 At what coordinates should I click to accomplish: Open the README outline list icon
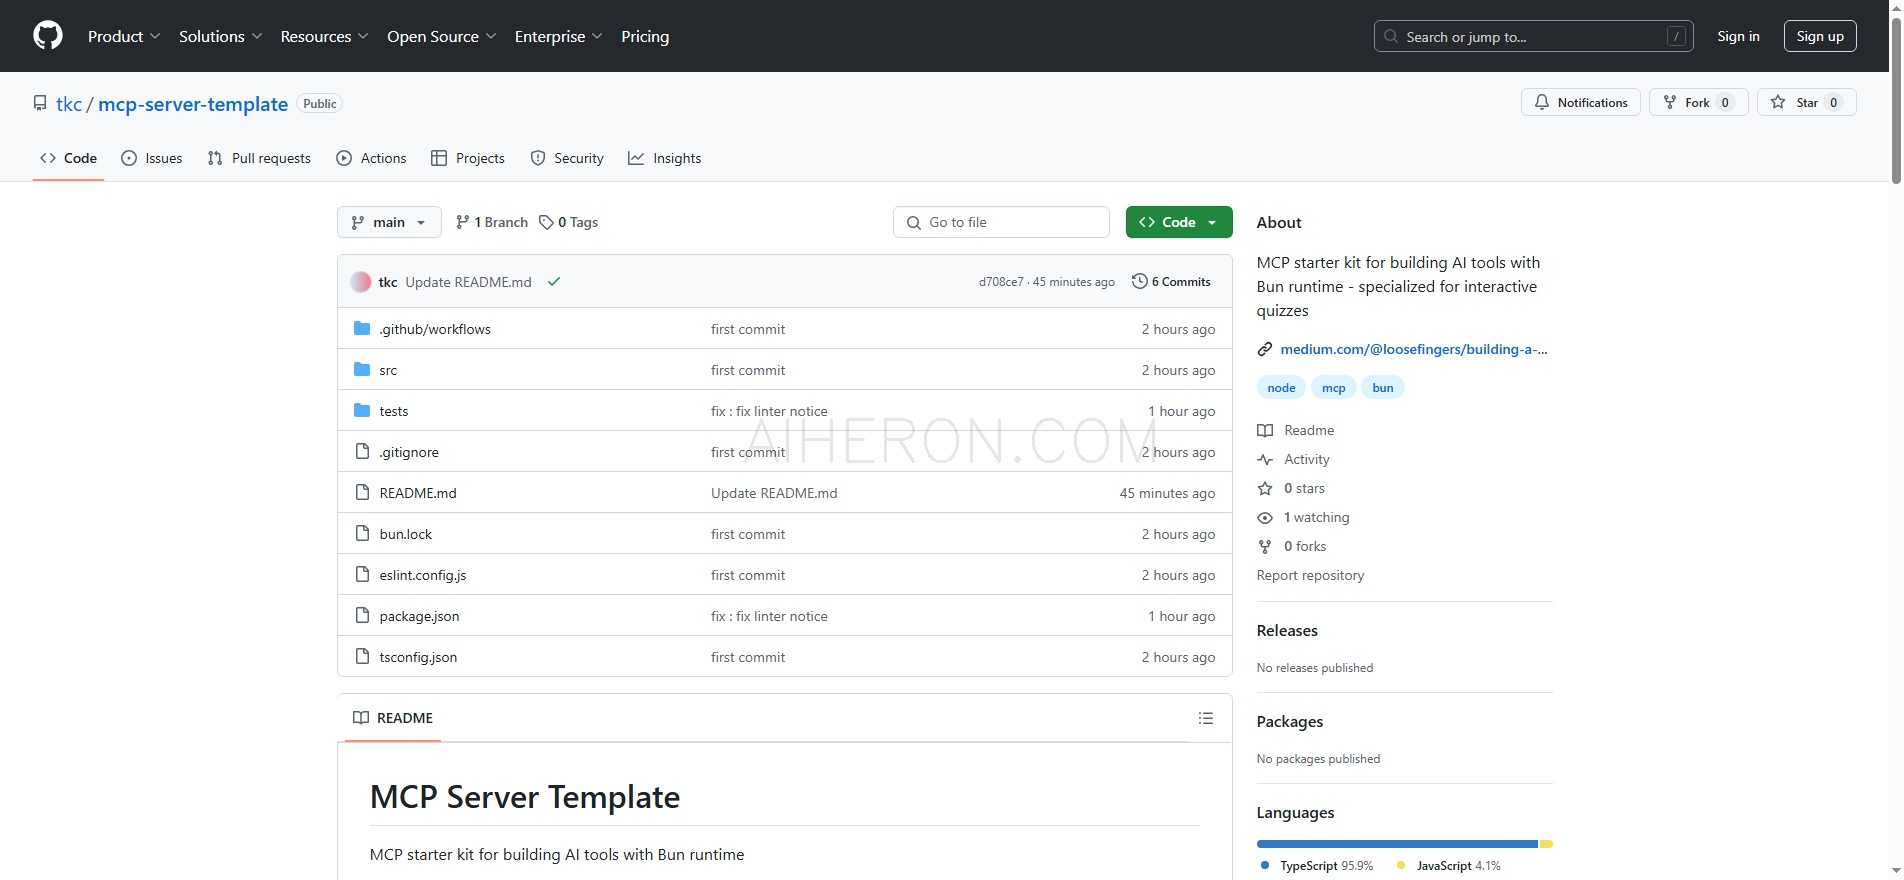(1206, 718)
